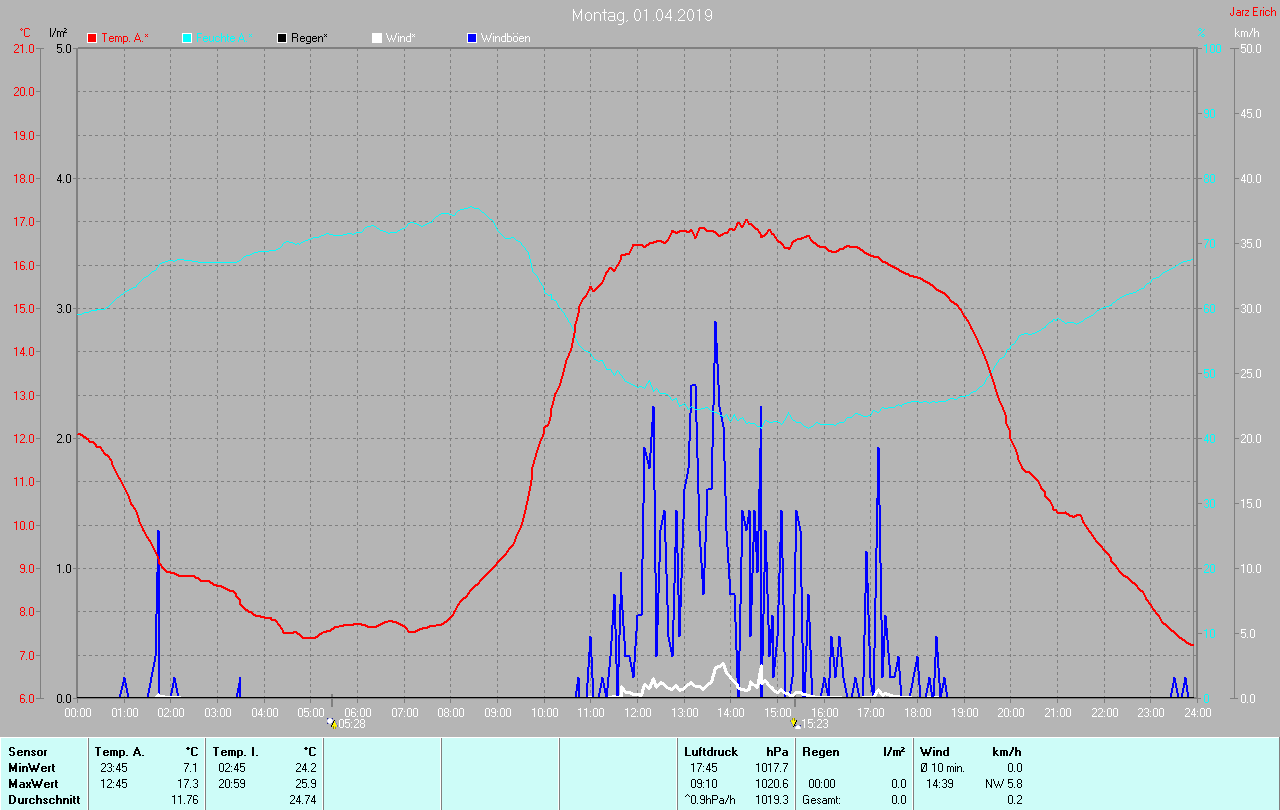Click the 'Durchschnitt' row label
This screenshot has height=810, width=1280.
pos(44,799)
